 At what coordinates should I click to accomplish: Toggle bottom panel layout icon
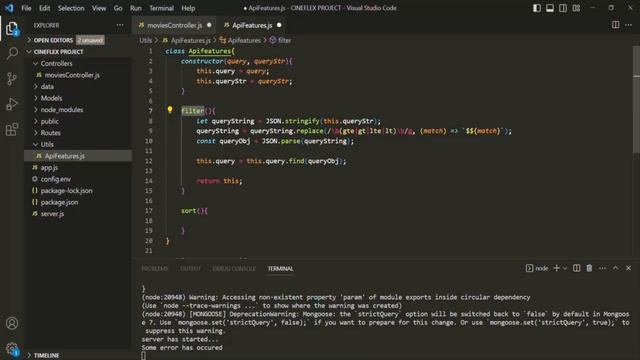coord(550,8)
